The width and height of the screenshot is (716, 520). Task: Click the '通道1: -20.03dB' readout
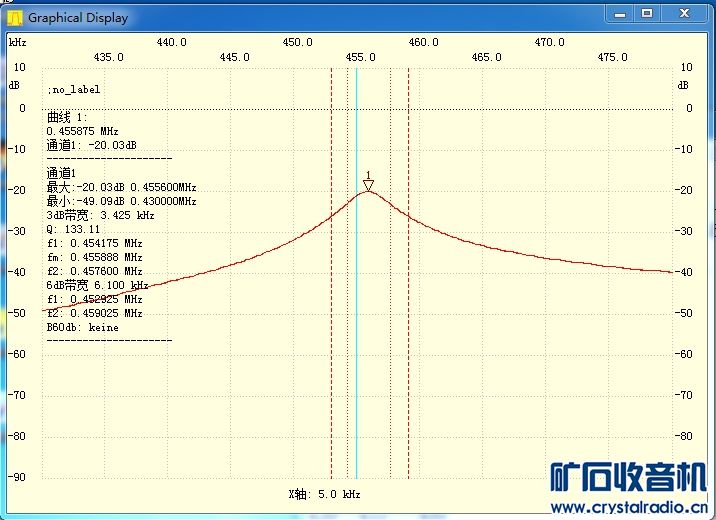[91, 145]
